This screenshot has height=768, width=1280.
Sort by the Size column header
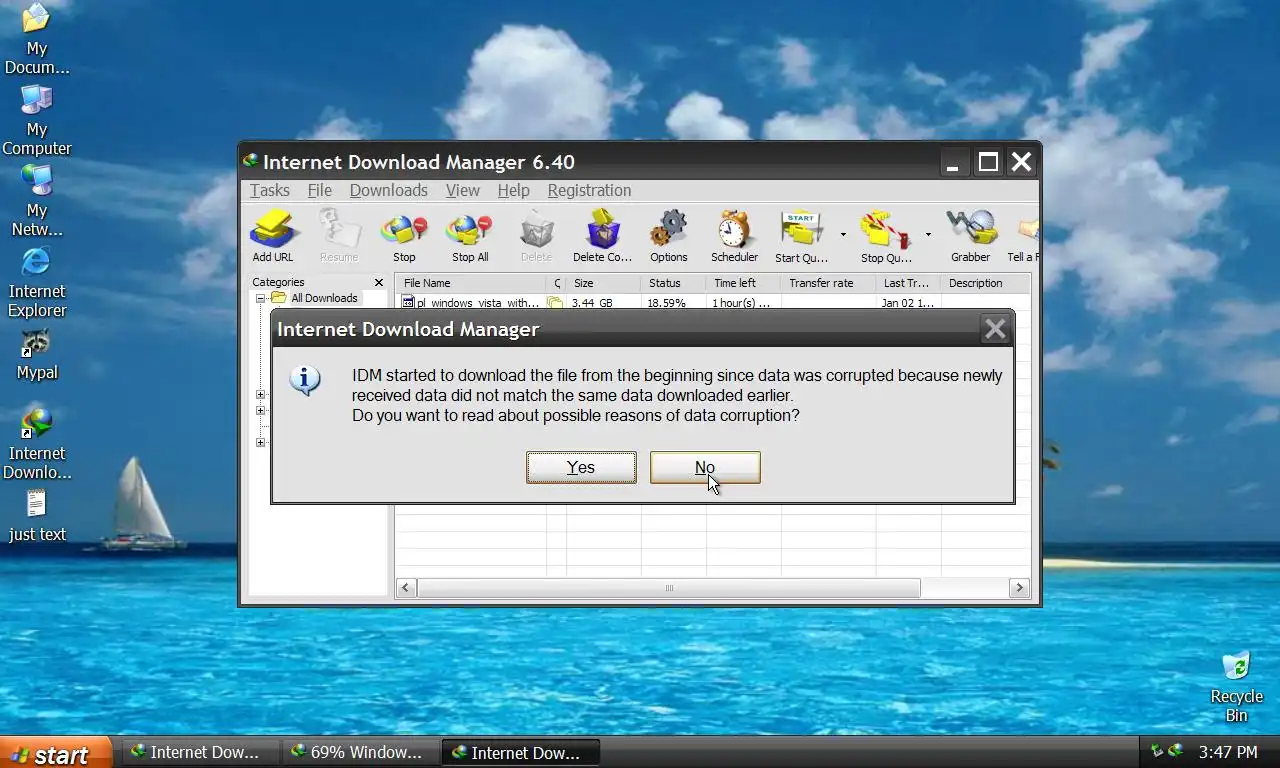point(604,283)
